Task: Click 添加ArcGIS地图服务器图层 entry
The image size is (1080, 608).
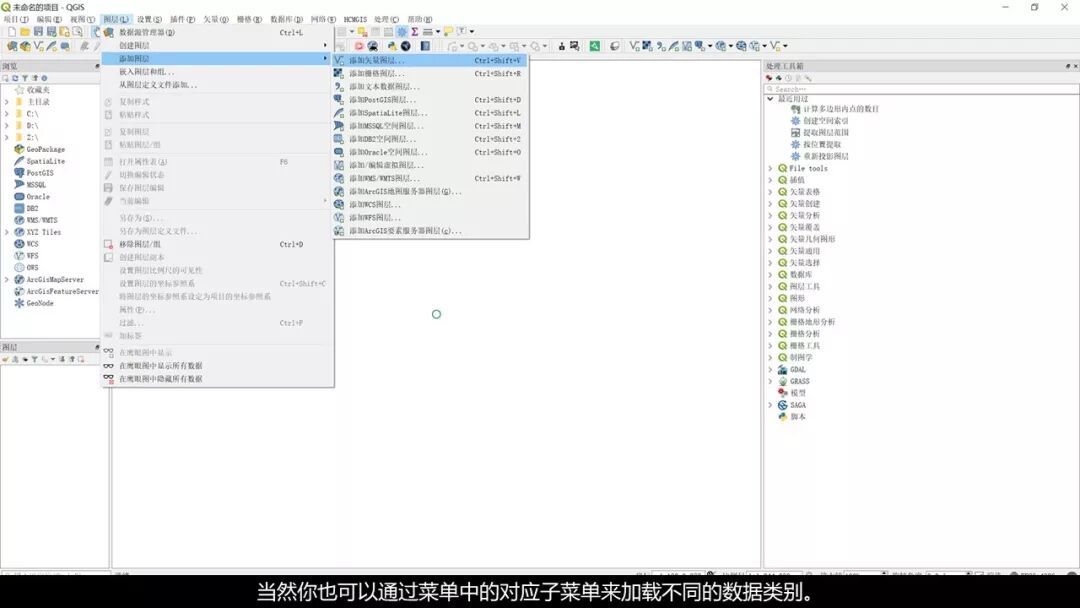Action: point(430,191)
